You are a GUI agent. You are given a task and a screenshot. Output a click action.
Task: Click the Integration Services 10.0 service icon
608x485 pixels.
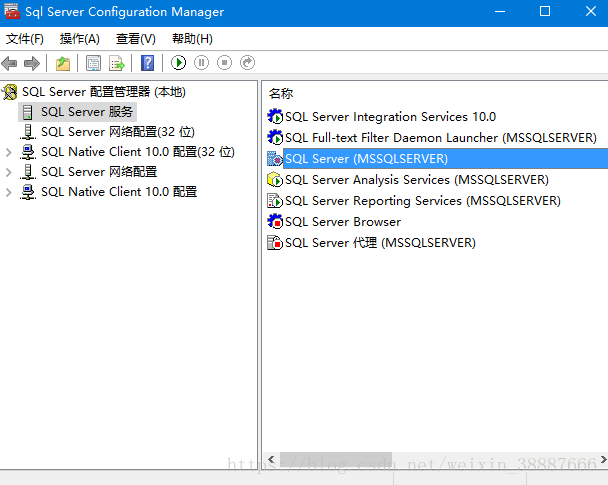click(275, 116)
